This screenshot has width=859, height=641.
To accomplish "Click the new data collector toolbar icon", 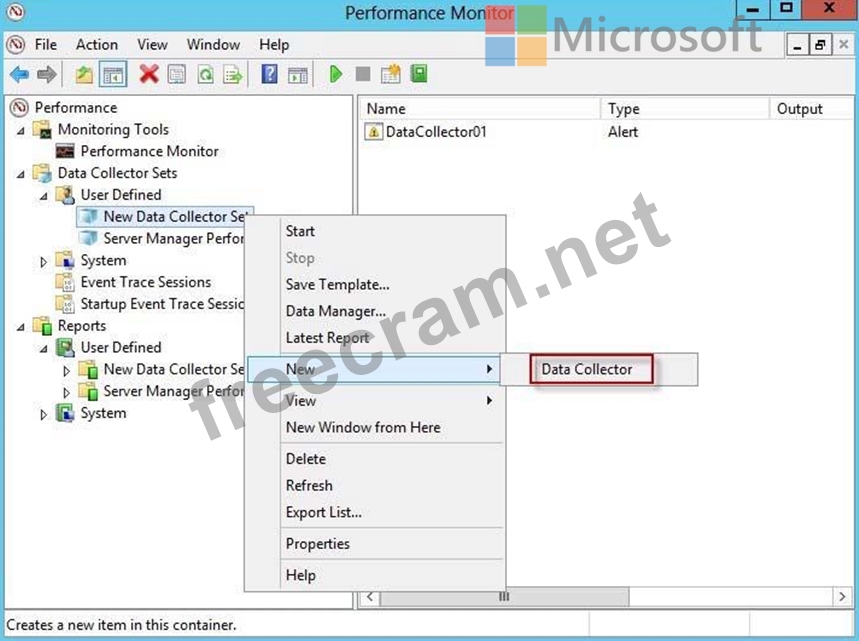I will pyautogui.click(x=391, y=74).
